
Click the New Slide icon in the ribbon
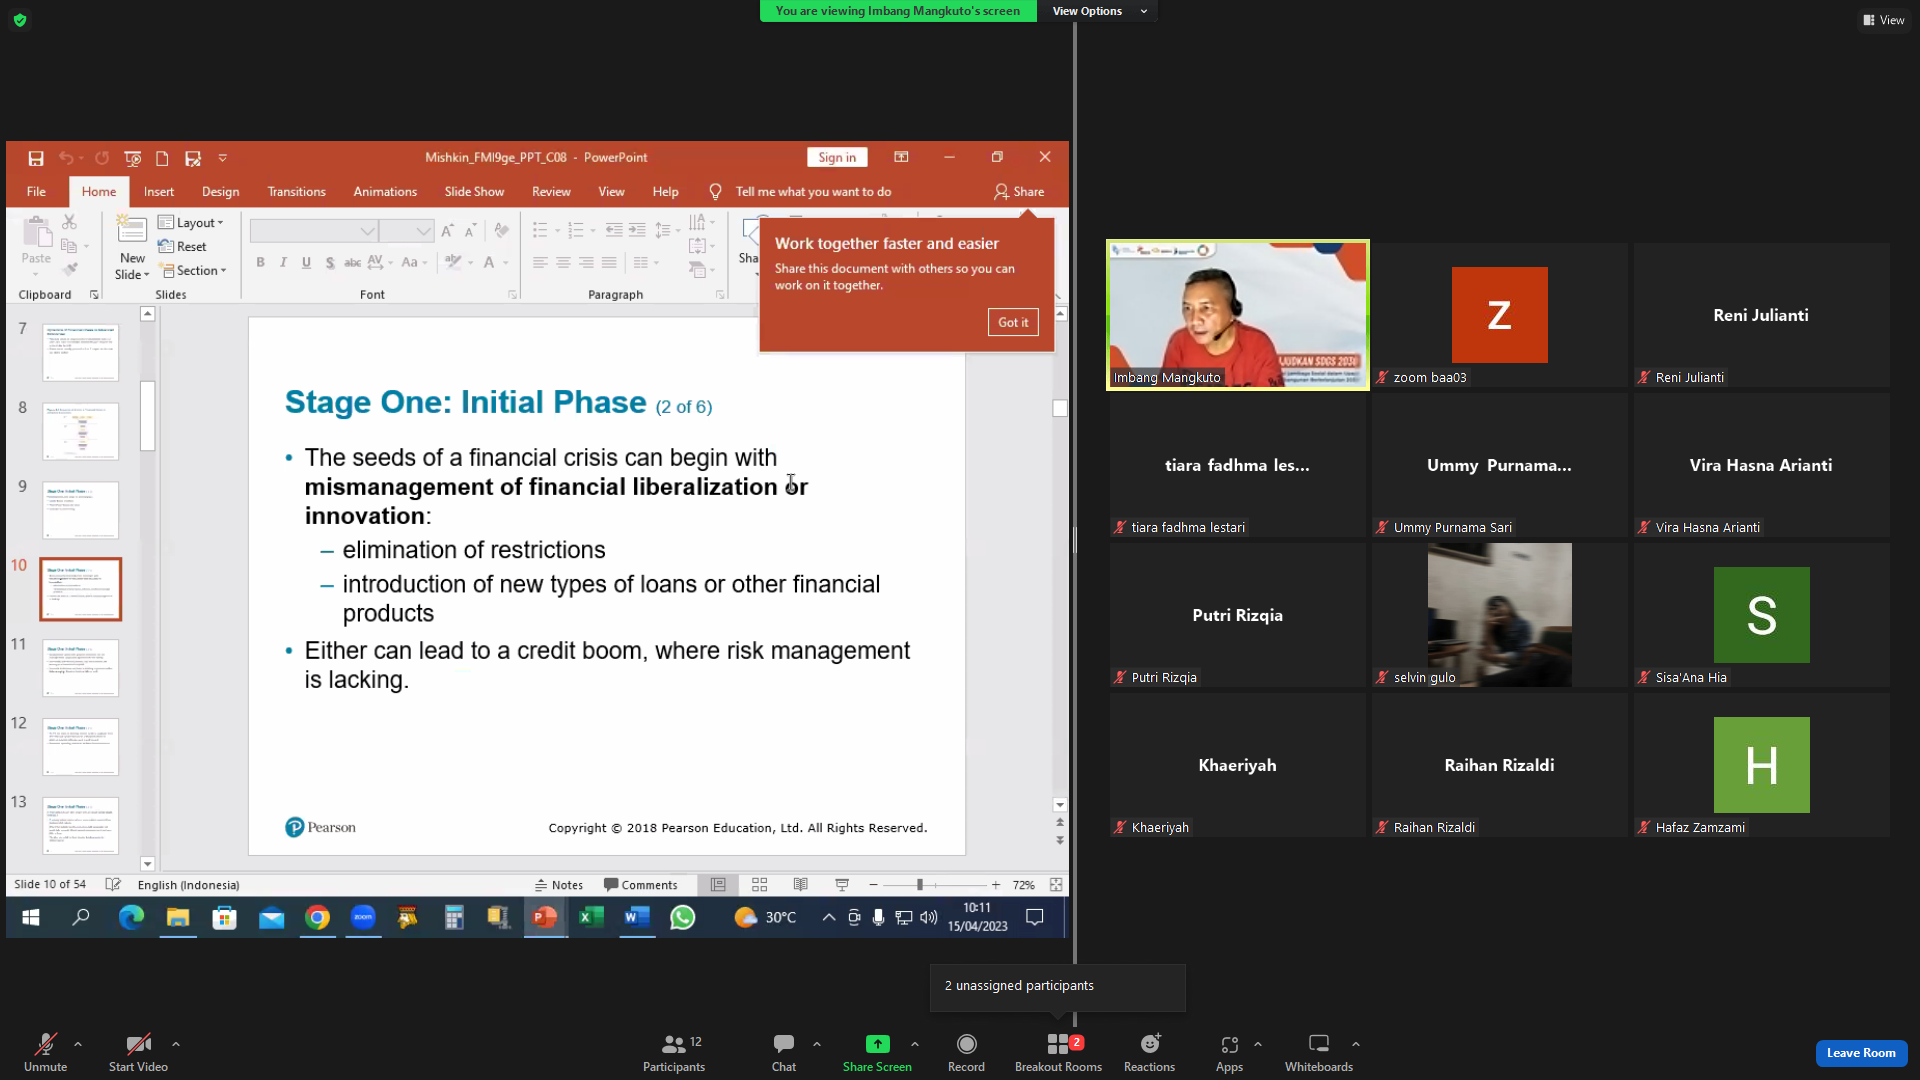(132, 230)
